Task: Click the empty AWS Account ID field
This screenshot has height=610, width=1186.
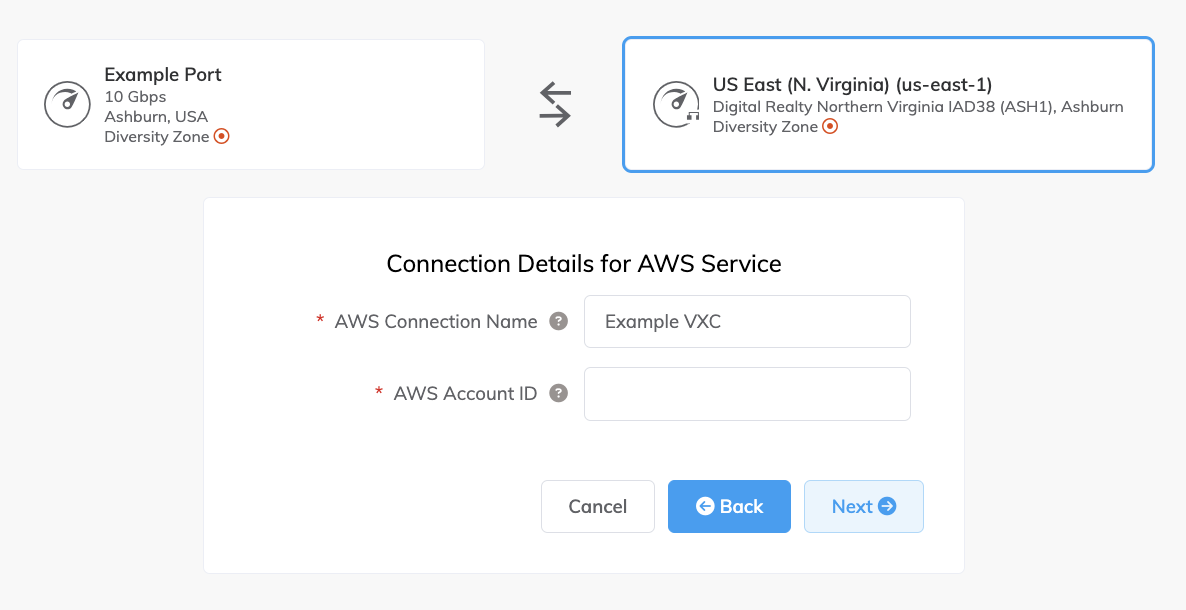Action: [747, 393]
